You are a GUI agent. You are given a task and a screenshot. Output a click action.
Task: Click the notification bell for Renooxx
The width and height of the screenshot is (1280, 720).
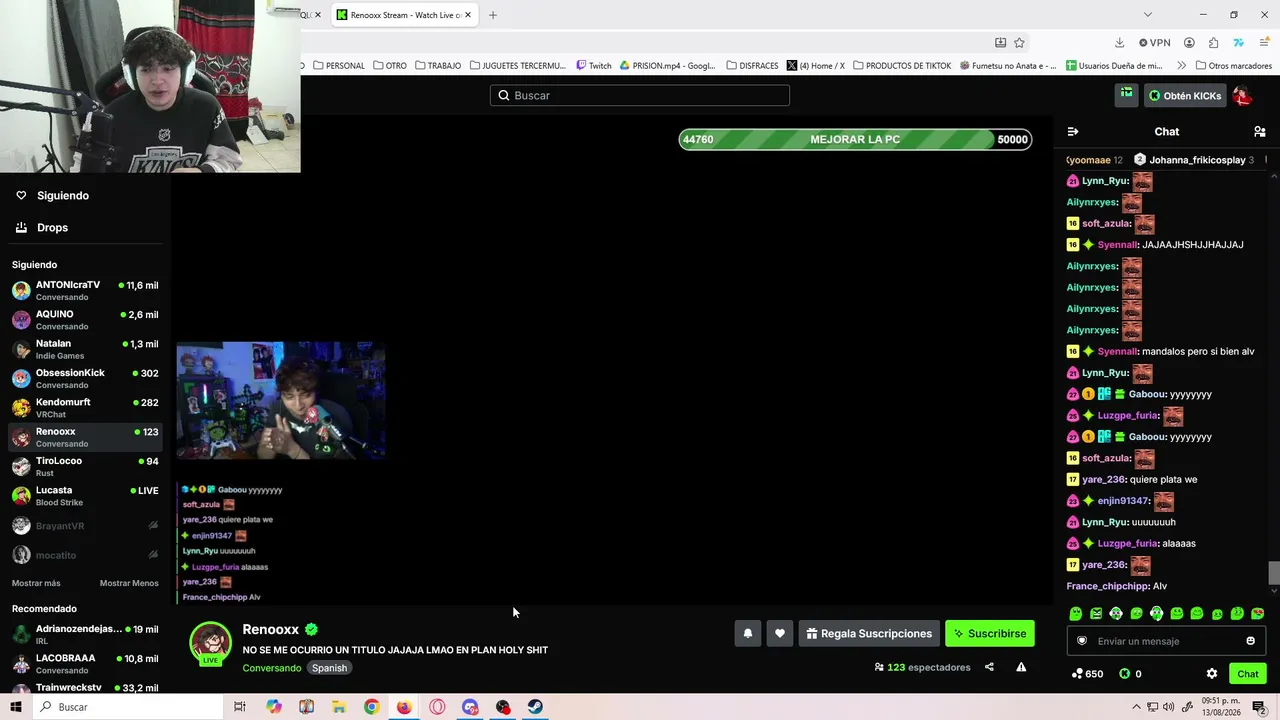coord(747,633)
